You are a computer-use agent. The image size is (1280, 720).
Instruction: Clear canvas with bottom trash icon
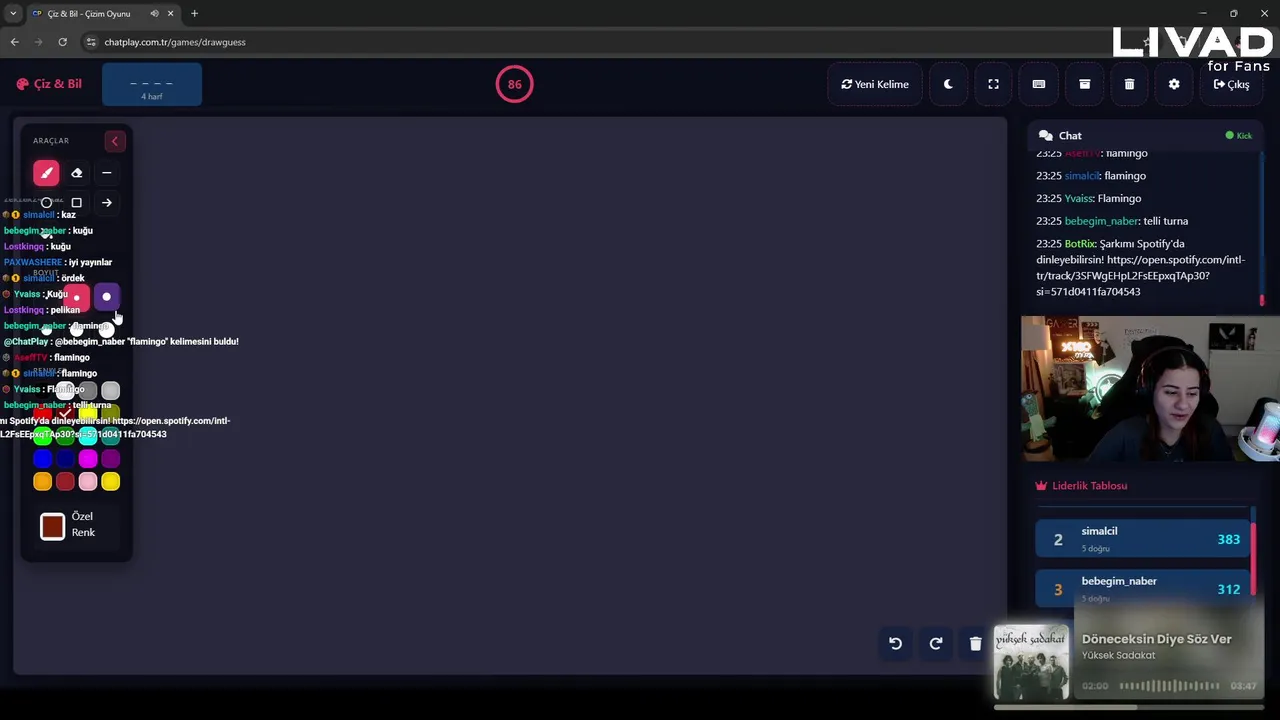(975, 644)
